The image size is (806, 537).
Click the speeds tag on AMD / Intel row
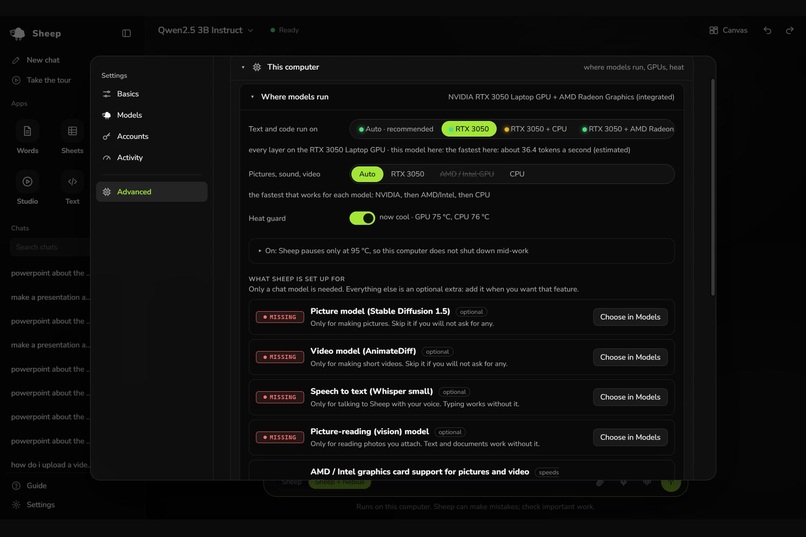pos(548,472)
